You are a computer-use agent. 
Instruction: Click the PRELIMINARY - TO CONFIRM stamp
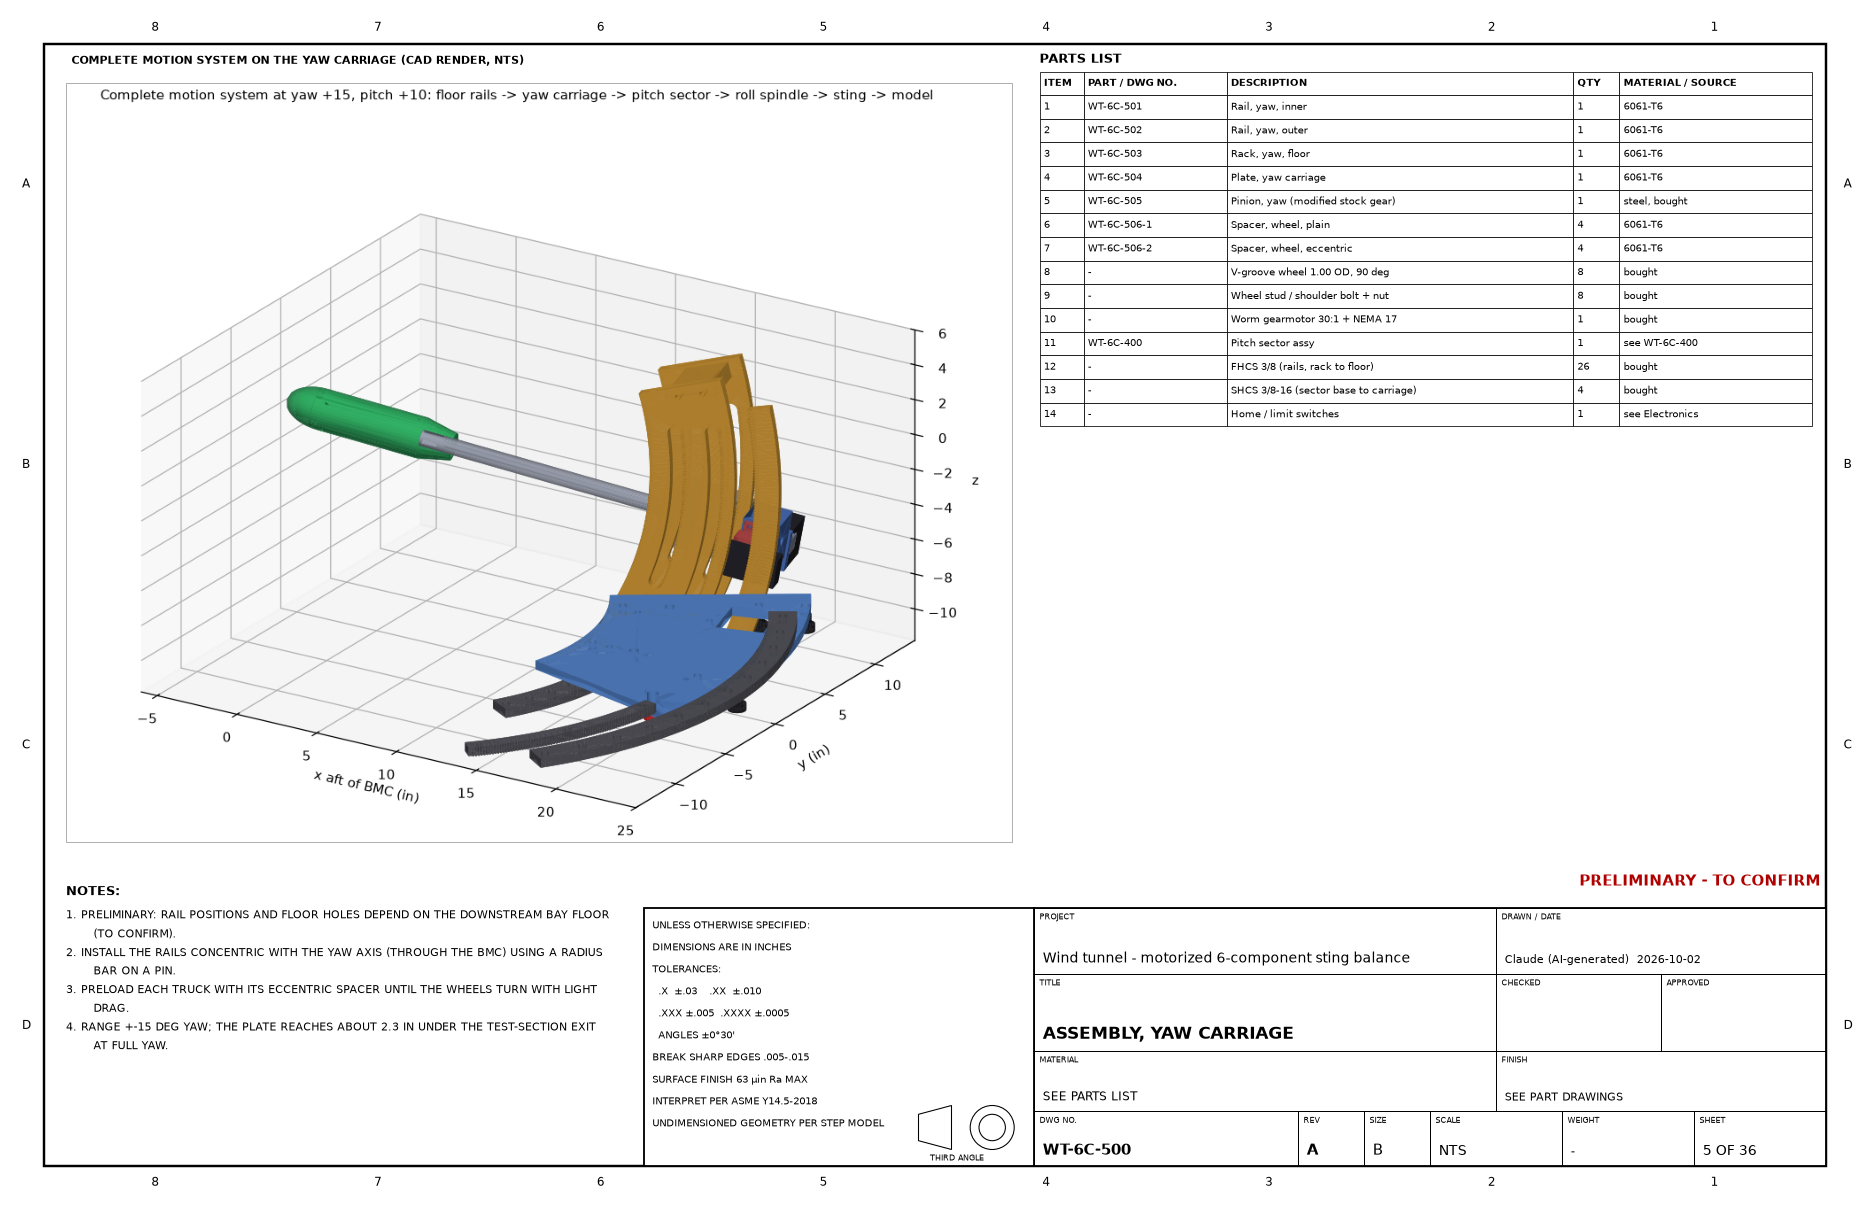point(1700,881)
